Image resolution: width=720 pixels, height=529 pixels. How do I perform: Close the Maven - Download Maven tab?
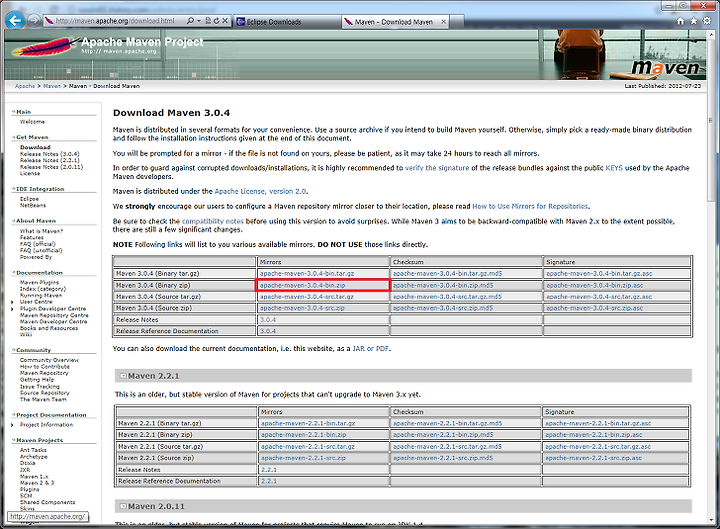[x=443, y=22]
